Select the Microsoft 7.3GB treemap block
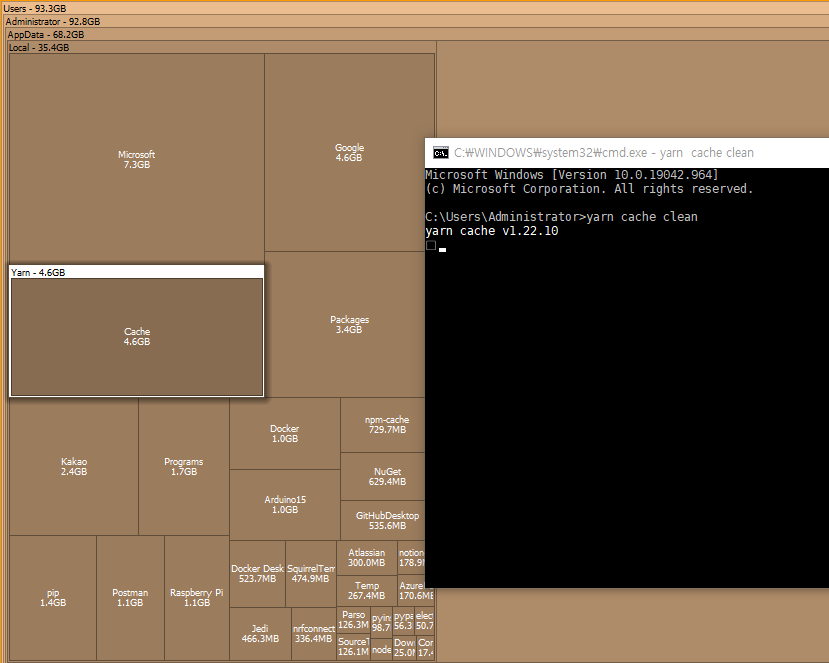The height and width of the screenshot is (663, 829). (136, 159)
